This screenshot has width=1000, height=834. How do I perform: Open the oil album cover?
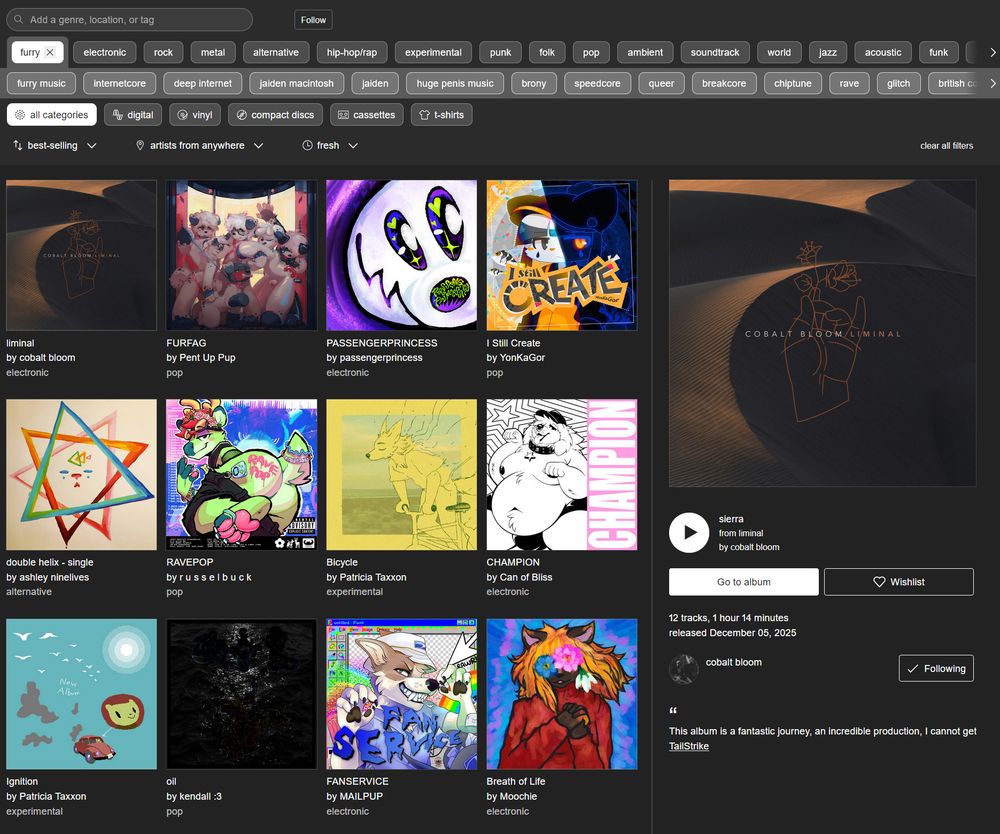point(241,694)
